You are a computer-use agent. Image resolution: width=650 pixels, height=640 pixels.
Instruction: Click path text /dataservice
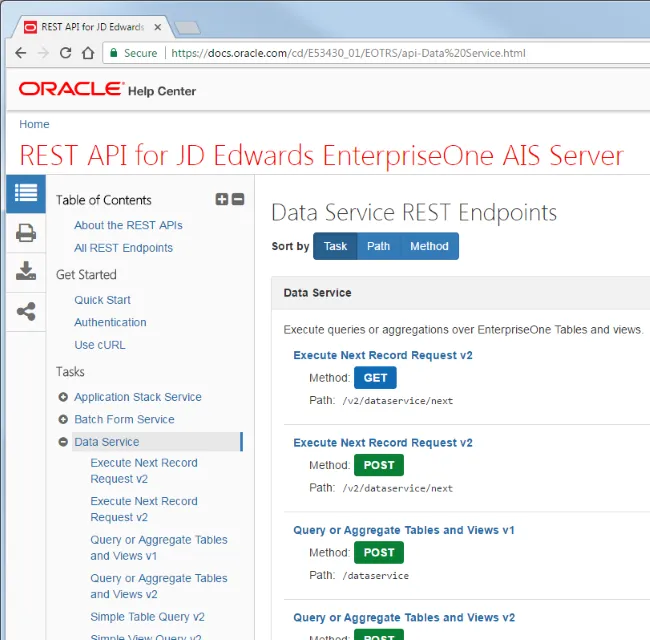(376, 576)
